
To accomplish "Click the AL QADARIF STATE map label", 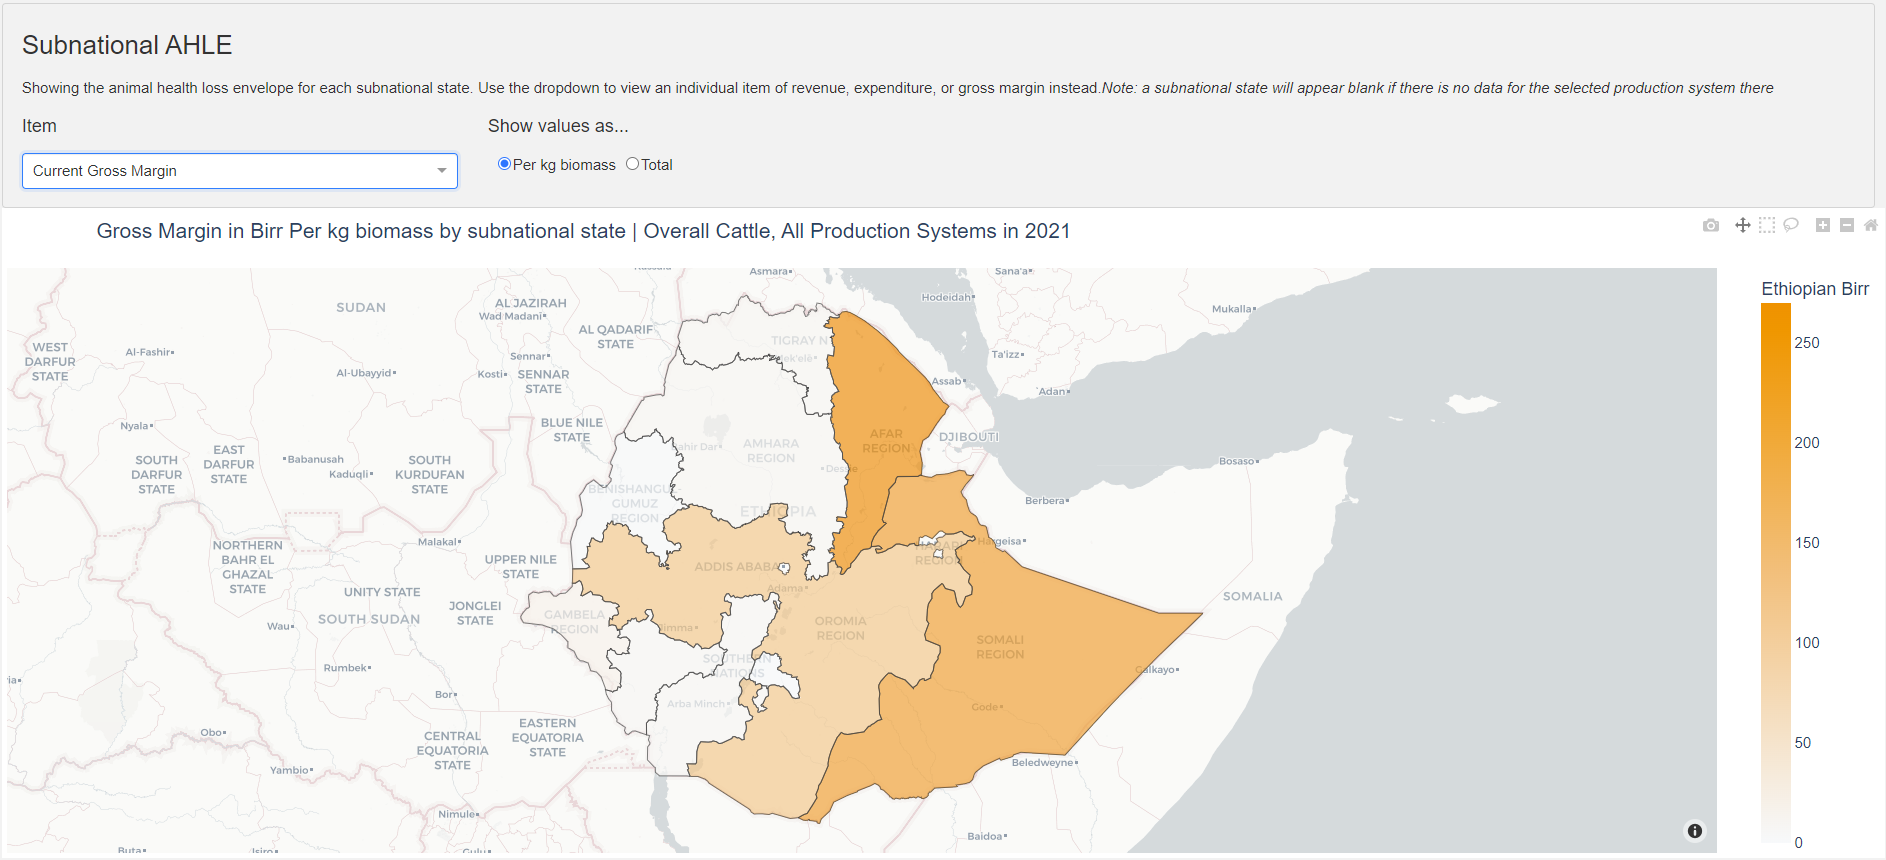I will pos(615,336).
